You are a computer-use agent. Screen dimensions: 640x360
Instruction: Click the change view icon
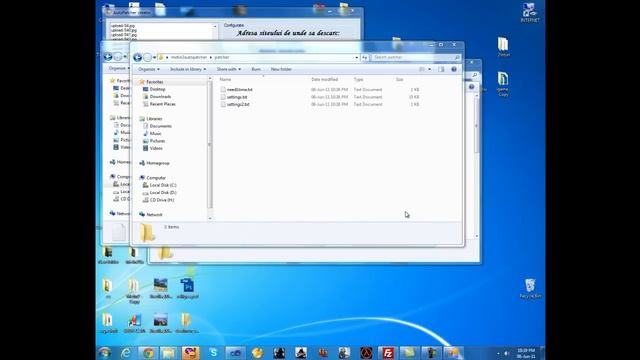tap(422, 69)
